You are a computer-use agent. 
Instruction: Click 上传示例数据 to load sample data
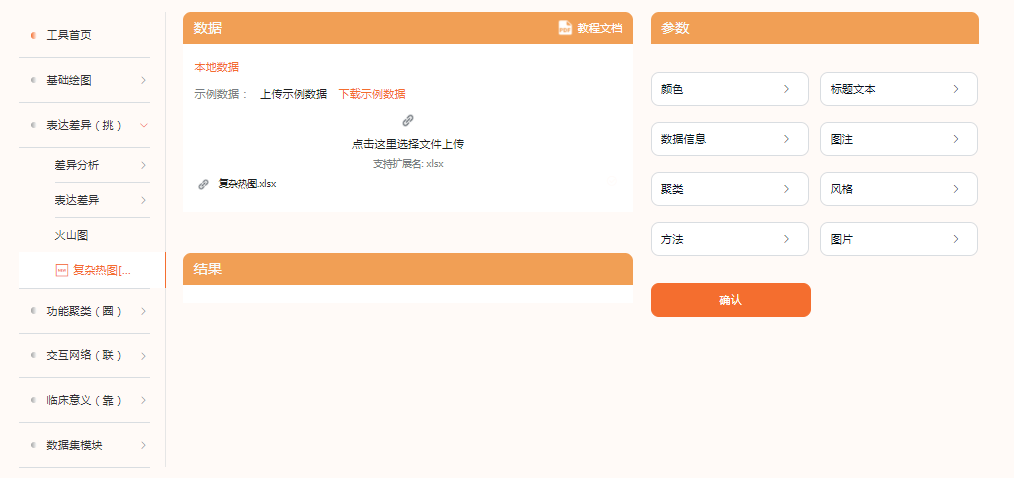[294, 94]
